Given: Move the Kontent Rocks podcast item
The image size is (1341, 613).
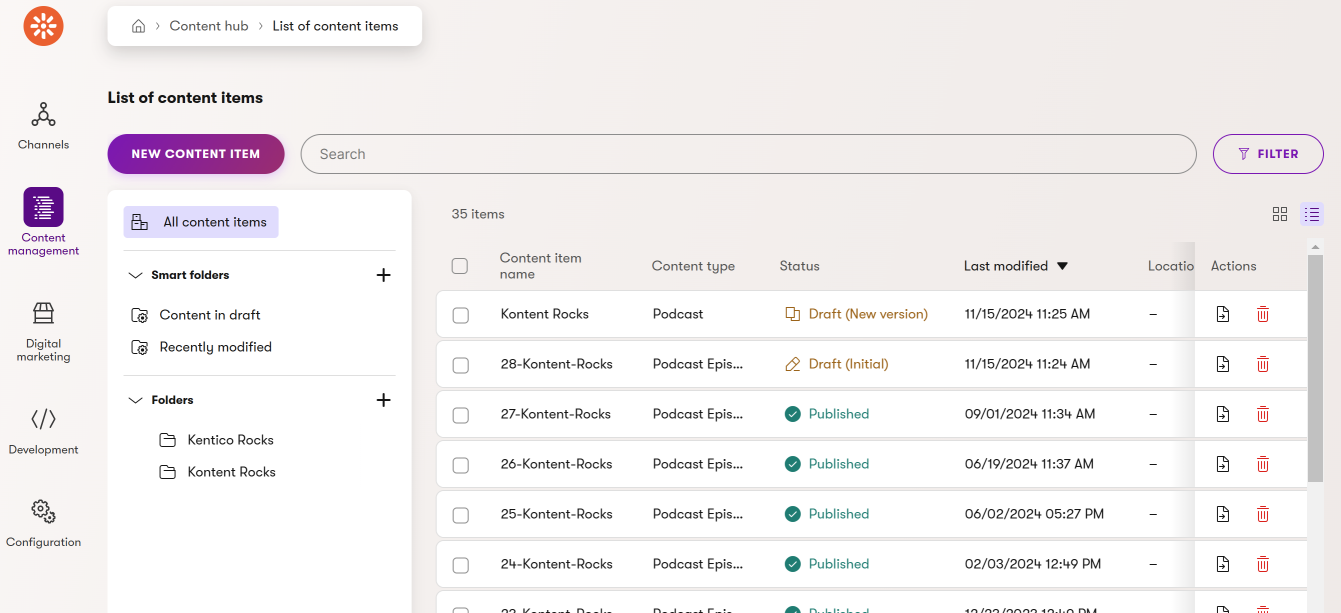Looking at the screenshot, I should click(1223, 314).
